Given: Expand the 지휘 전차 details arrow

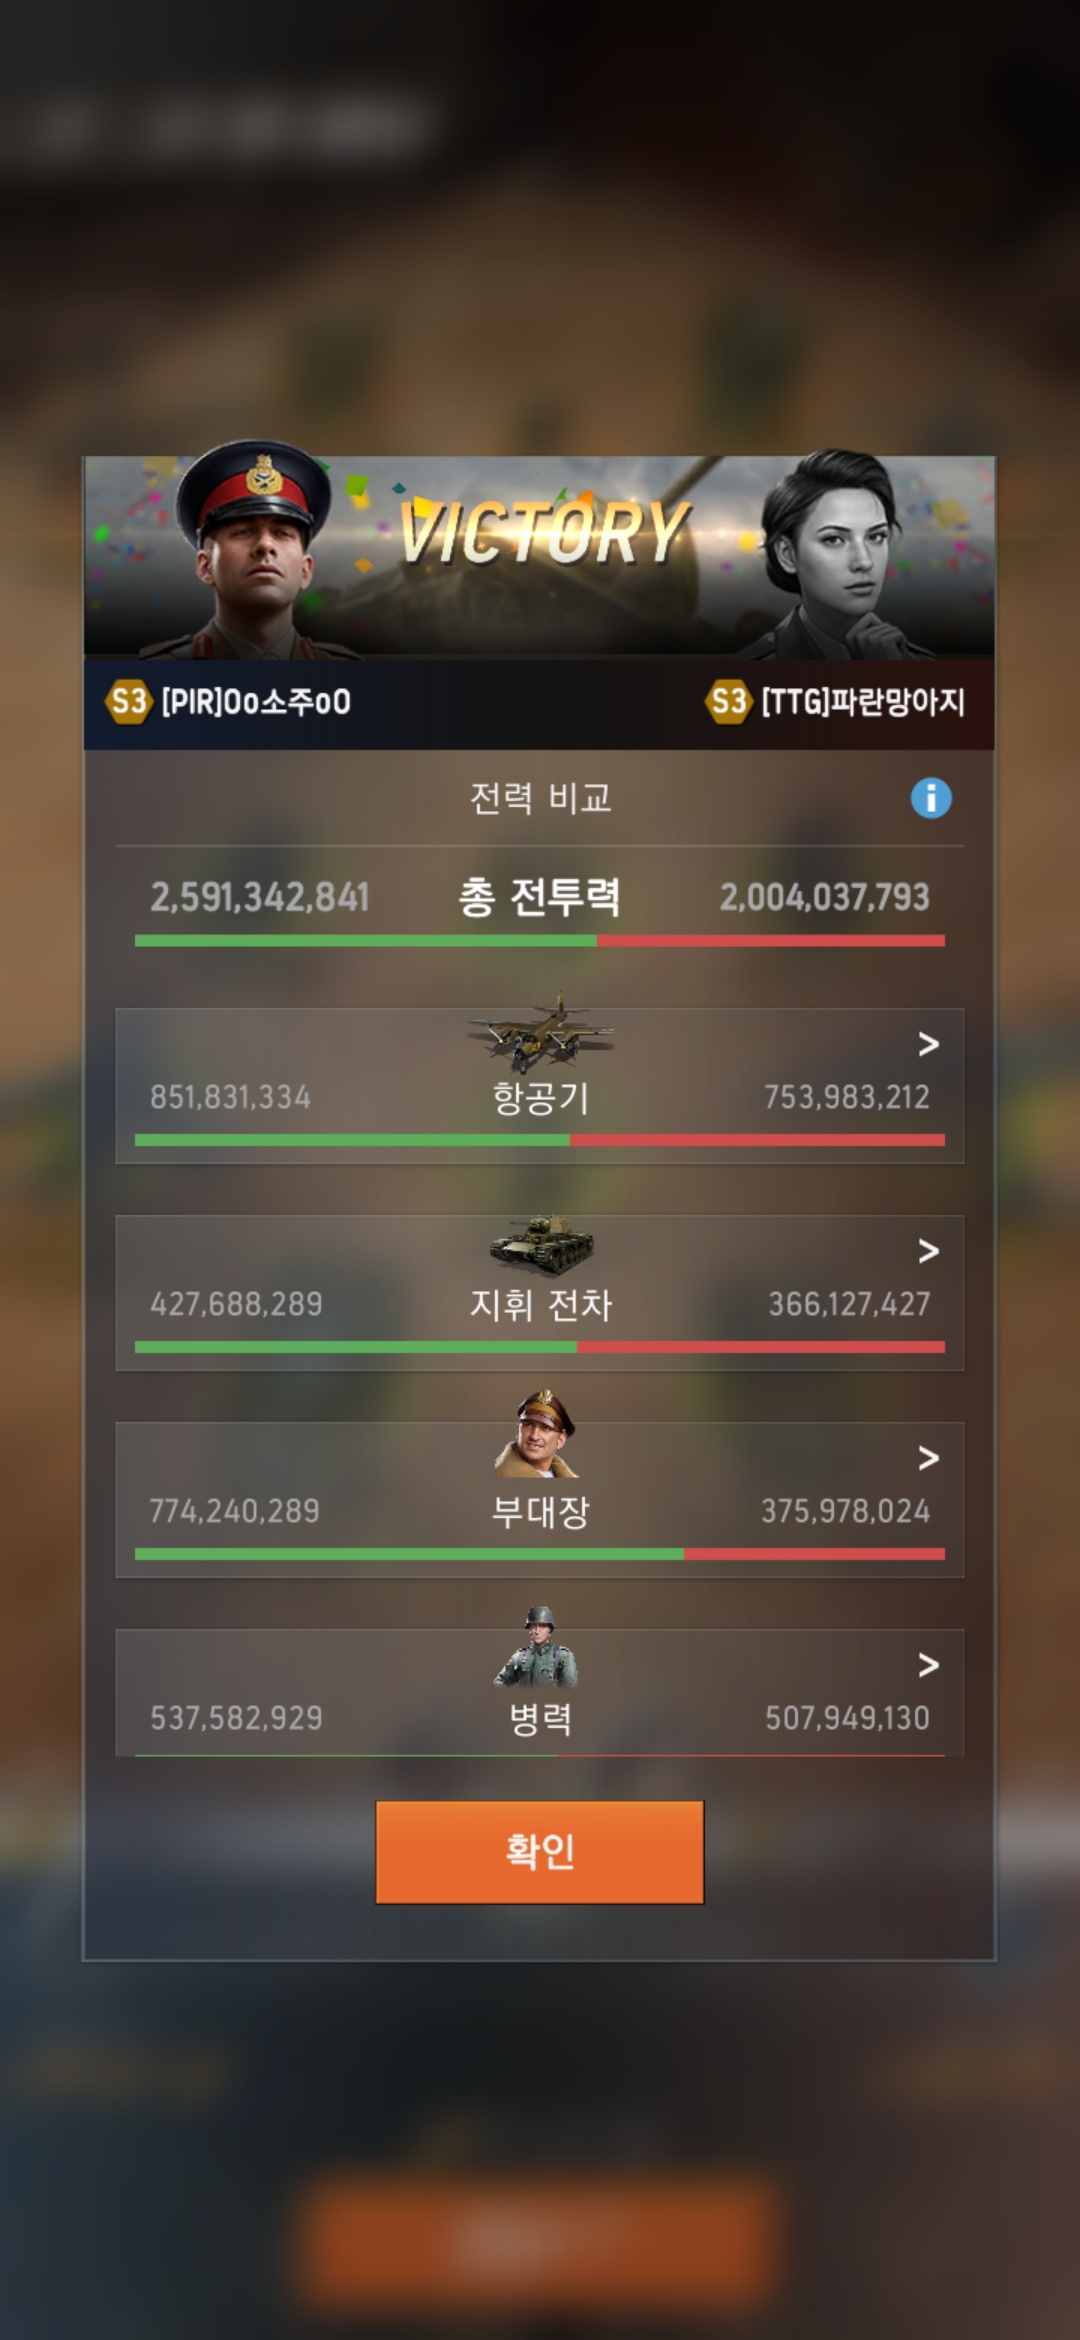Looking at the screenshot, I should click(929, 1251).
